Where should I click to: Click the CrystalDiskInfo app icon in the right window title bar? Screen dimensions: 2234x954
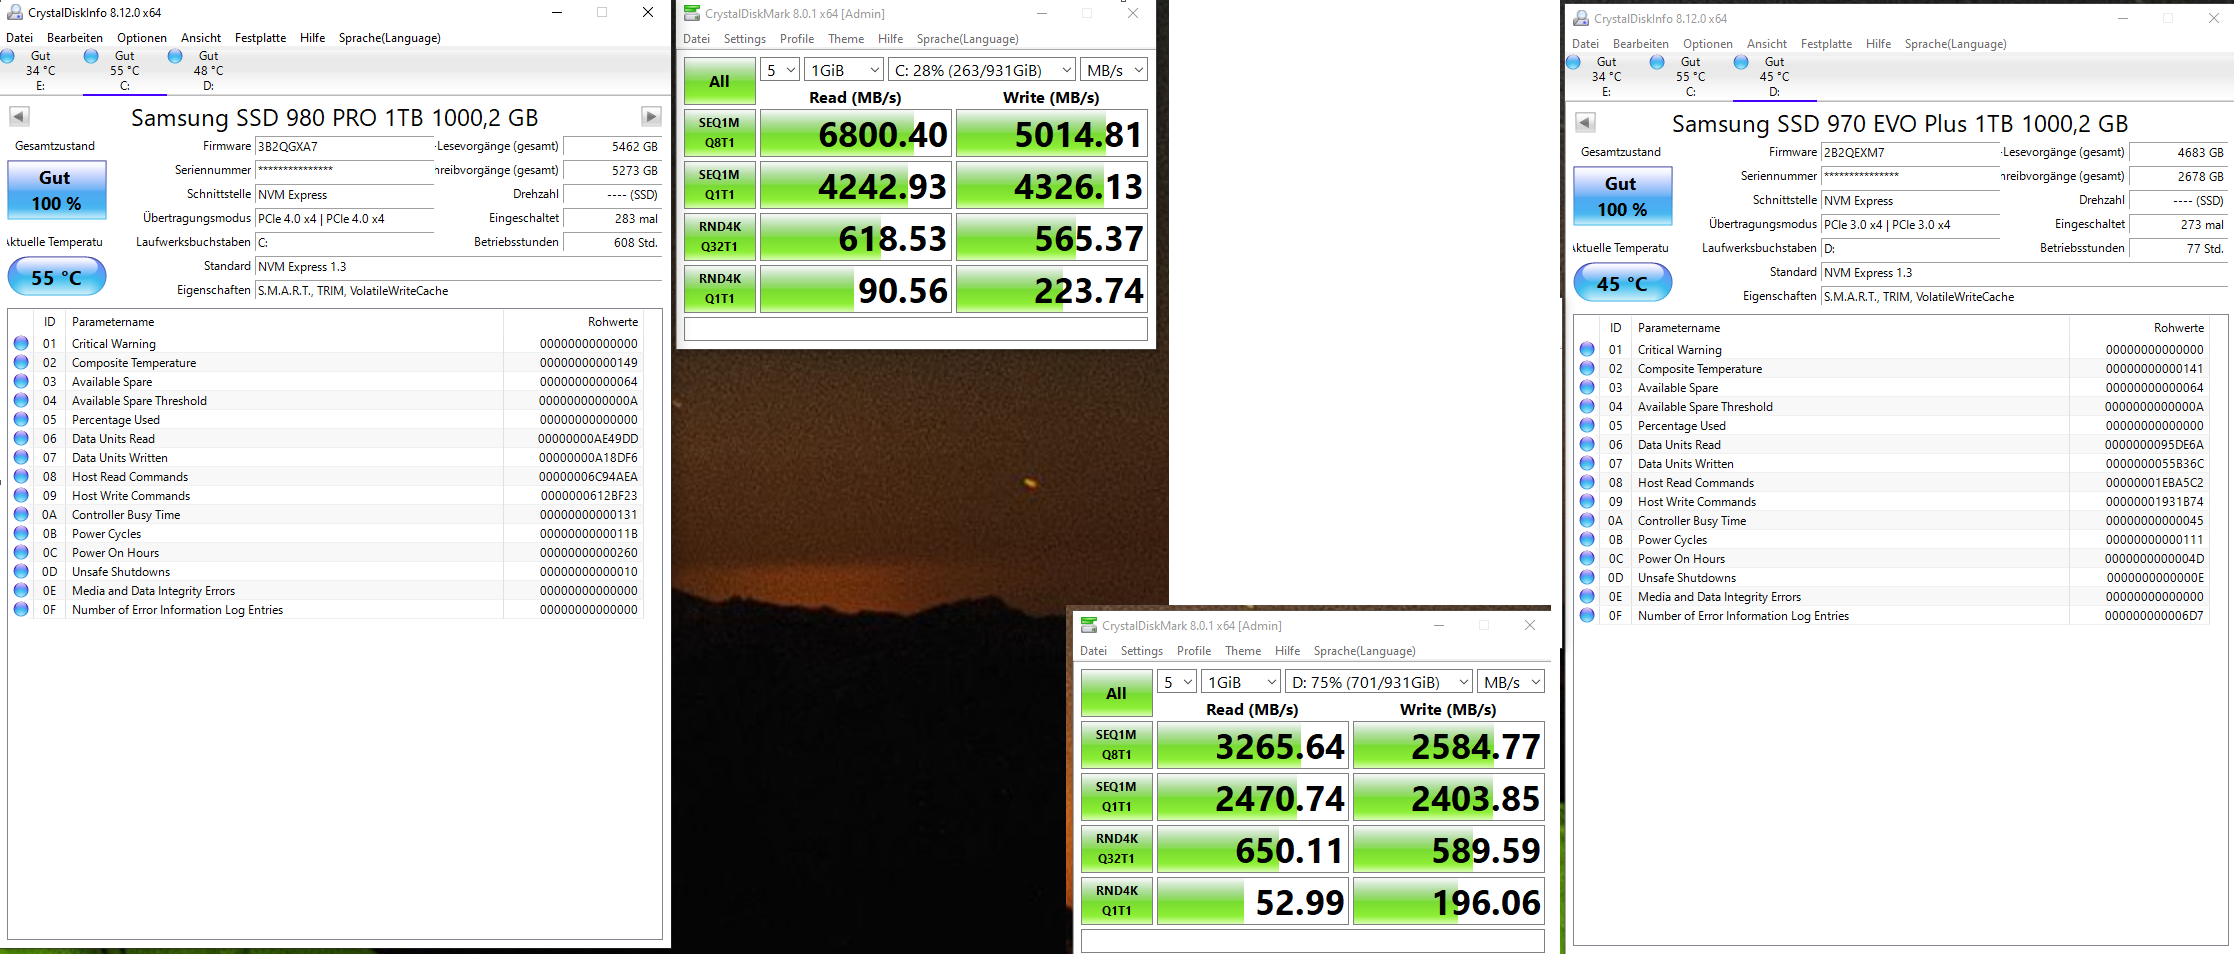1581,18
